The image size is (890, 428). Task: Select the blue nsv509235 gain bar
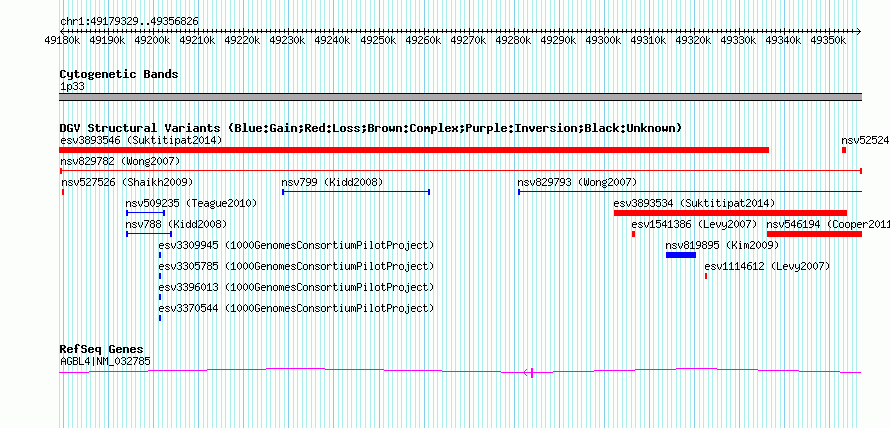click(145, 213)
